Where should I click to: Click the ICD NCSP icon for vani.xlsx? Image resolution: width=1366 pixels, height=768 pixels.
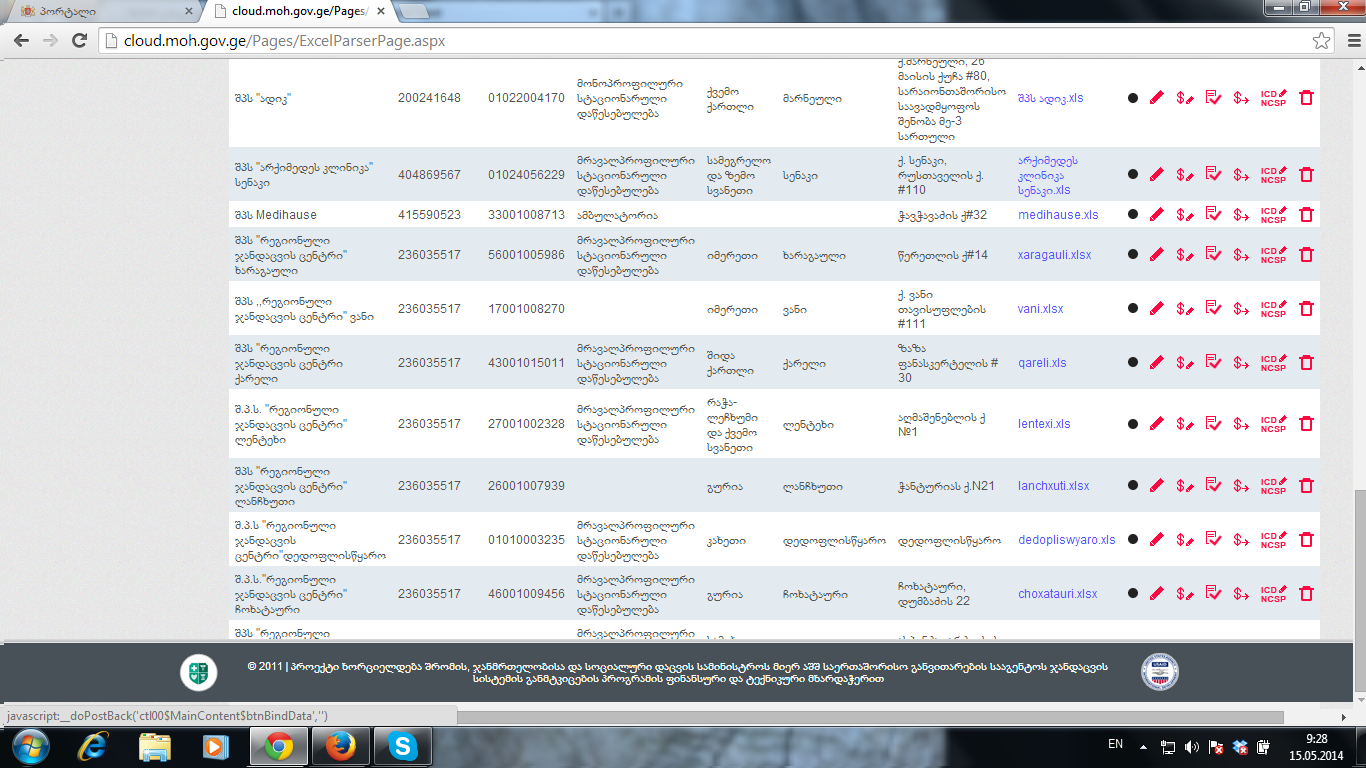coord(1273,309)
